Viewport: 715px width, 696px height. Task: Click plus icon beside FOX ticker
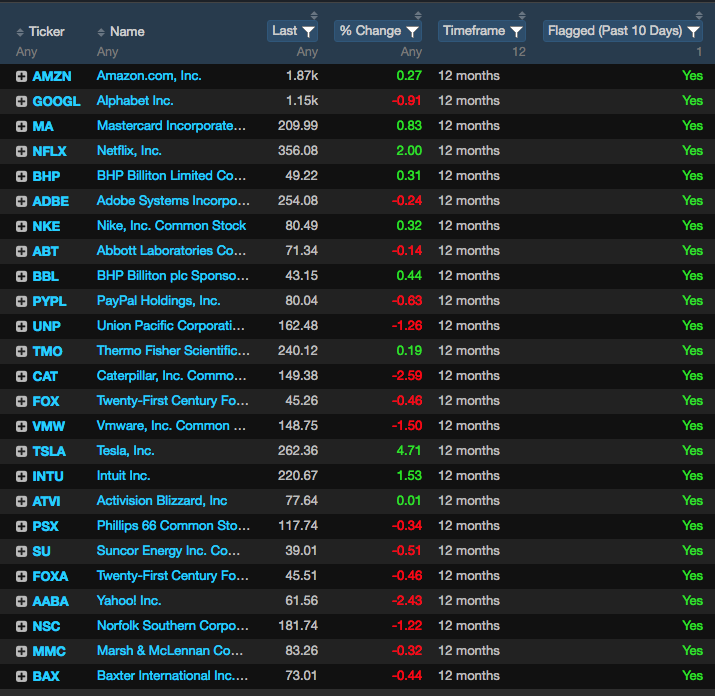click(21, 401)
